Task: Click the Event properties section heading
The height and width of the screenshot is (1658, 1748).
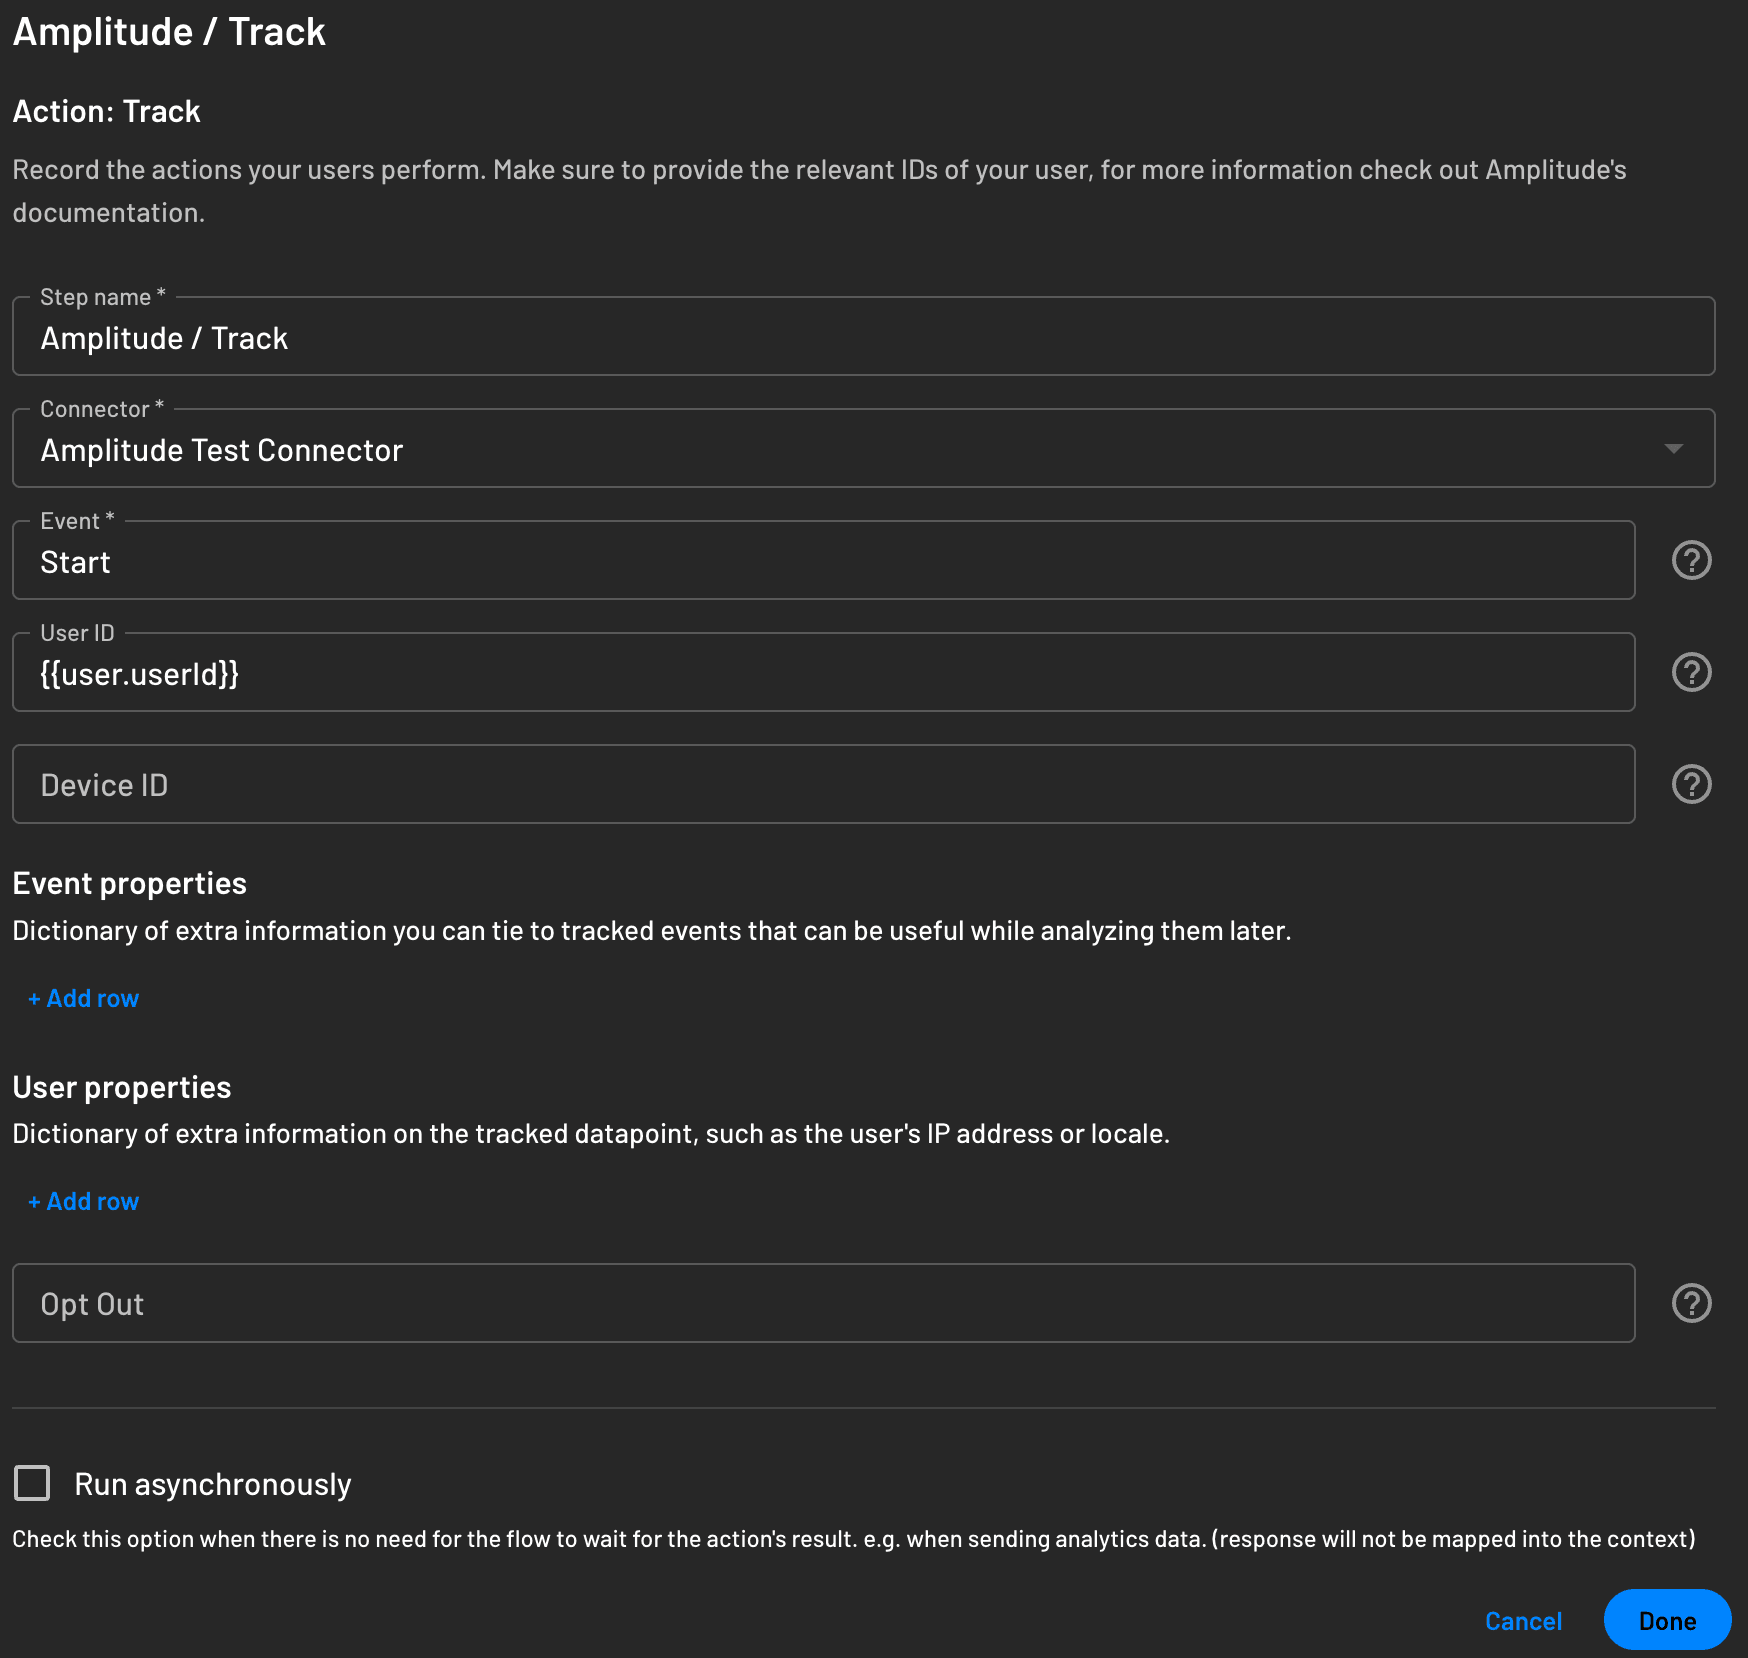Action: (130, 884)
